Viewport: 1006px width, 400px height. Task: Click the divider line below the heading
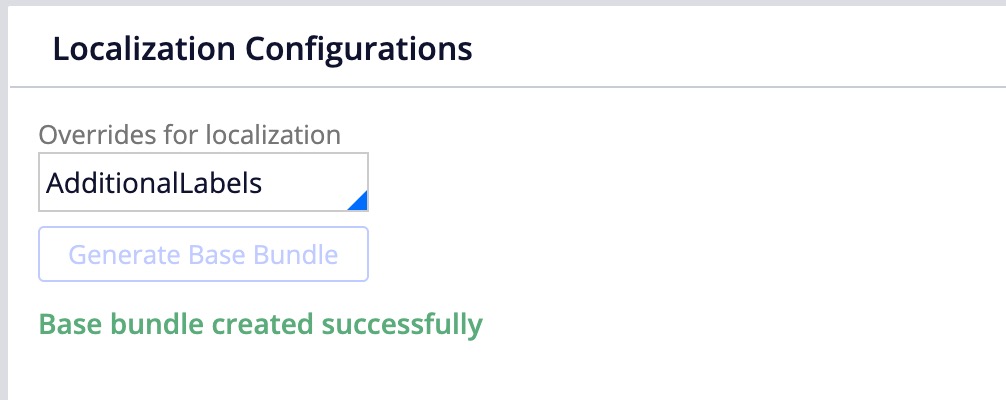pyautogui.click(x=500, y=87)
